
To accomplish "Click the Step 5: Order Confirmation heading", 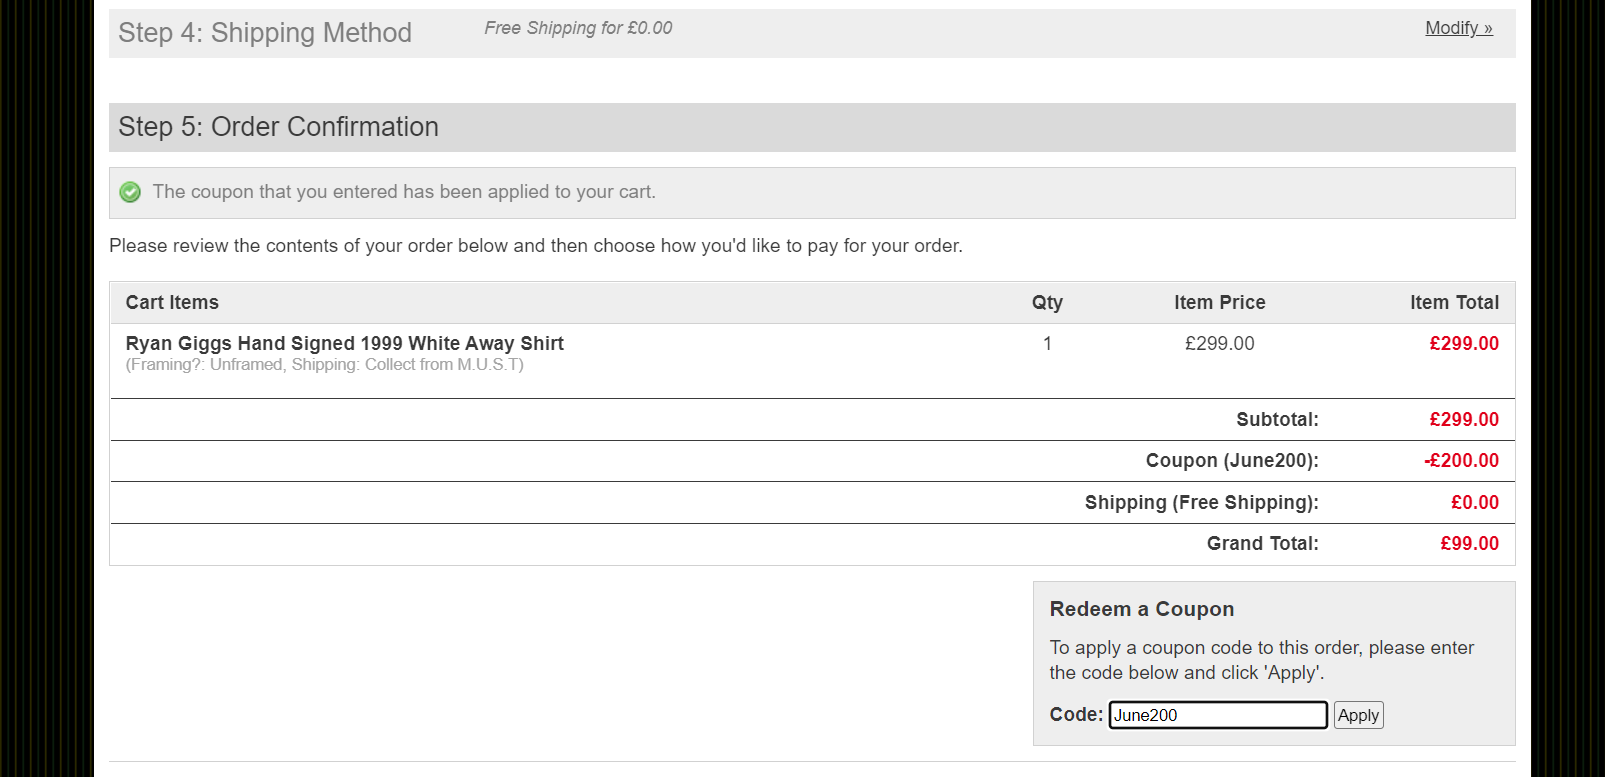I will [278, 127].
